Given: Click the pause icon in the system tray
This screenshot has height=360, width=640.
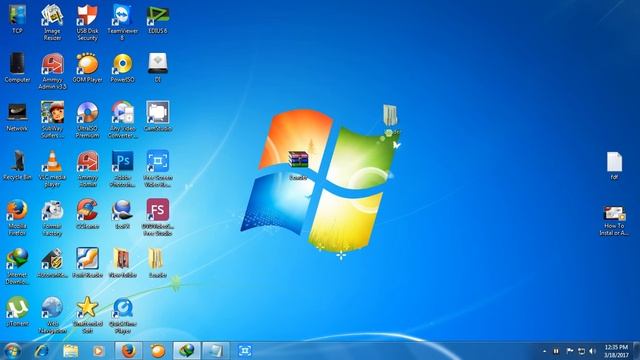Looking at the screenshot, I should (x=556, y=351).
